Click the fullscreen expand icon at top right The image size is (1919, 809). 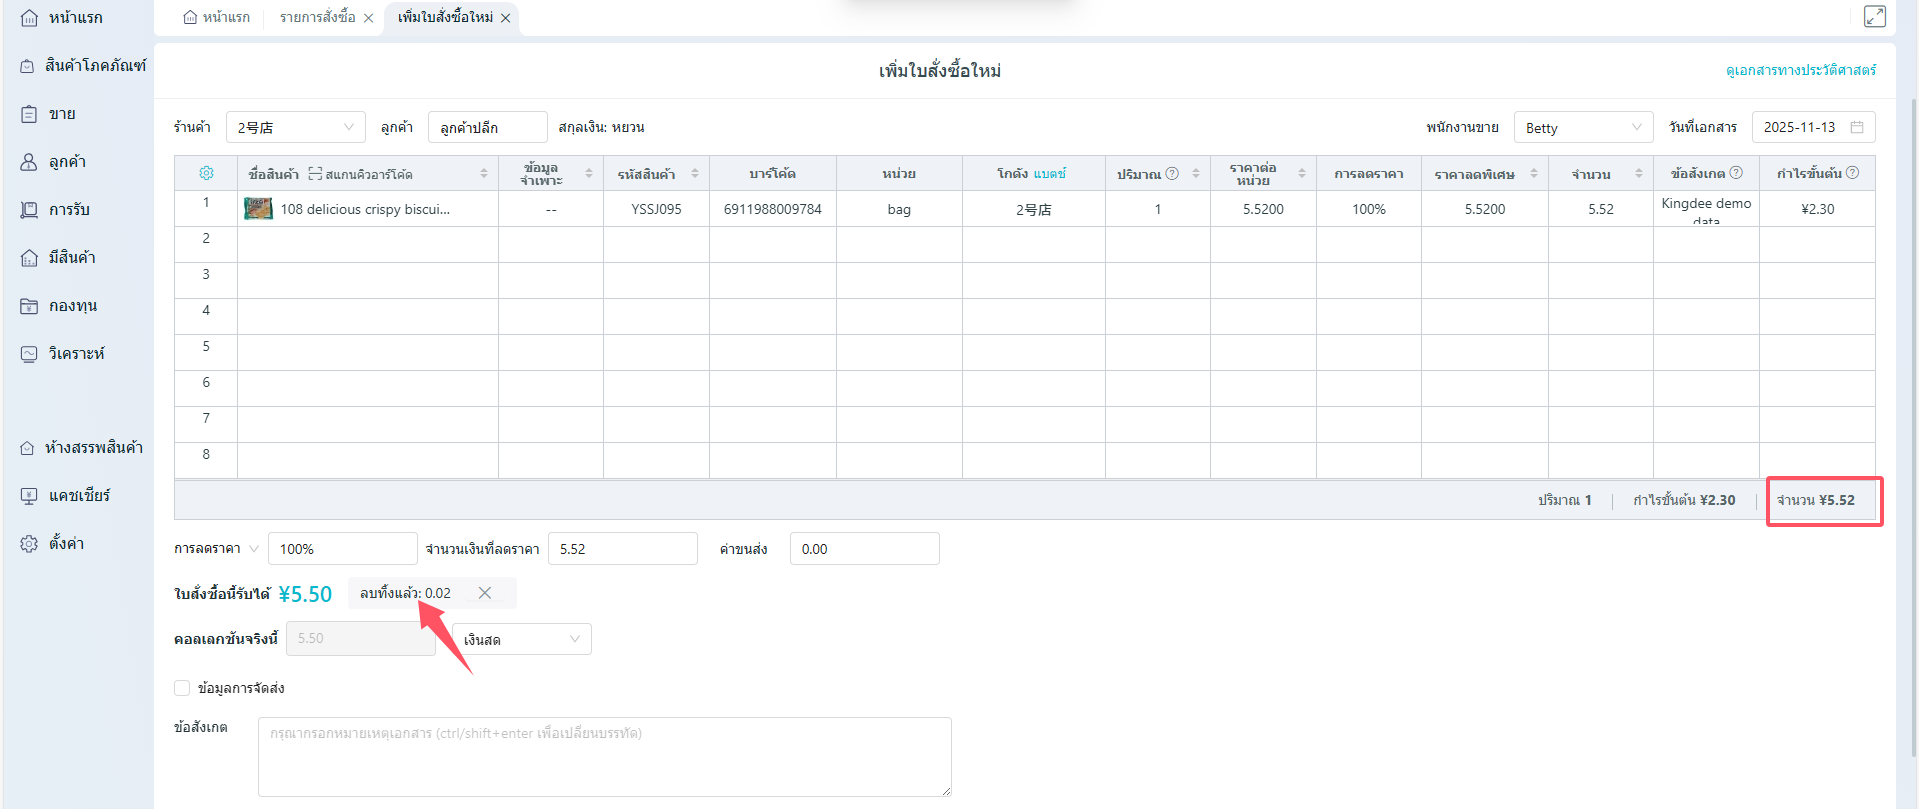1874,17
